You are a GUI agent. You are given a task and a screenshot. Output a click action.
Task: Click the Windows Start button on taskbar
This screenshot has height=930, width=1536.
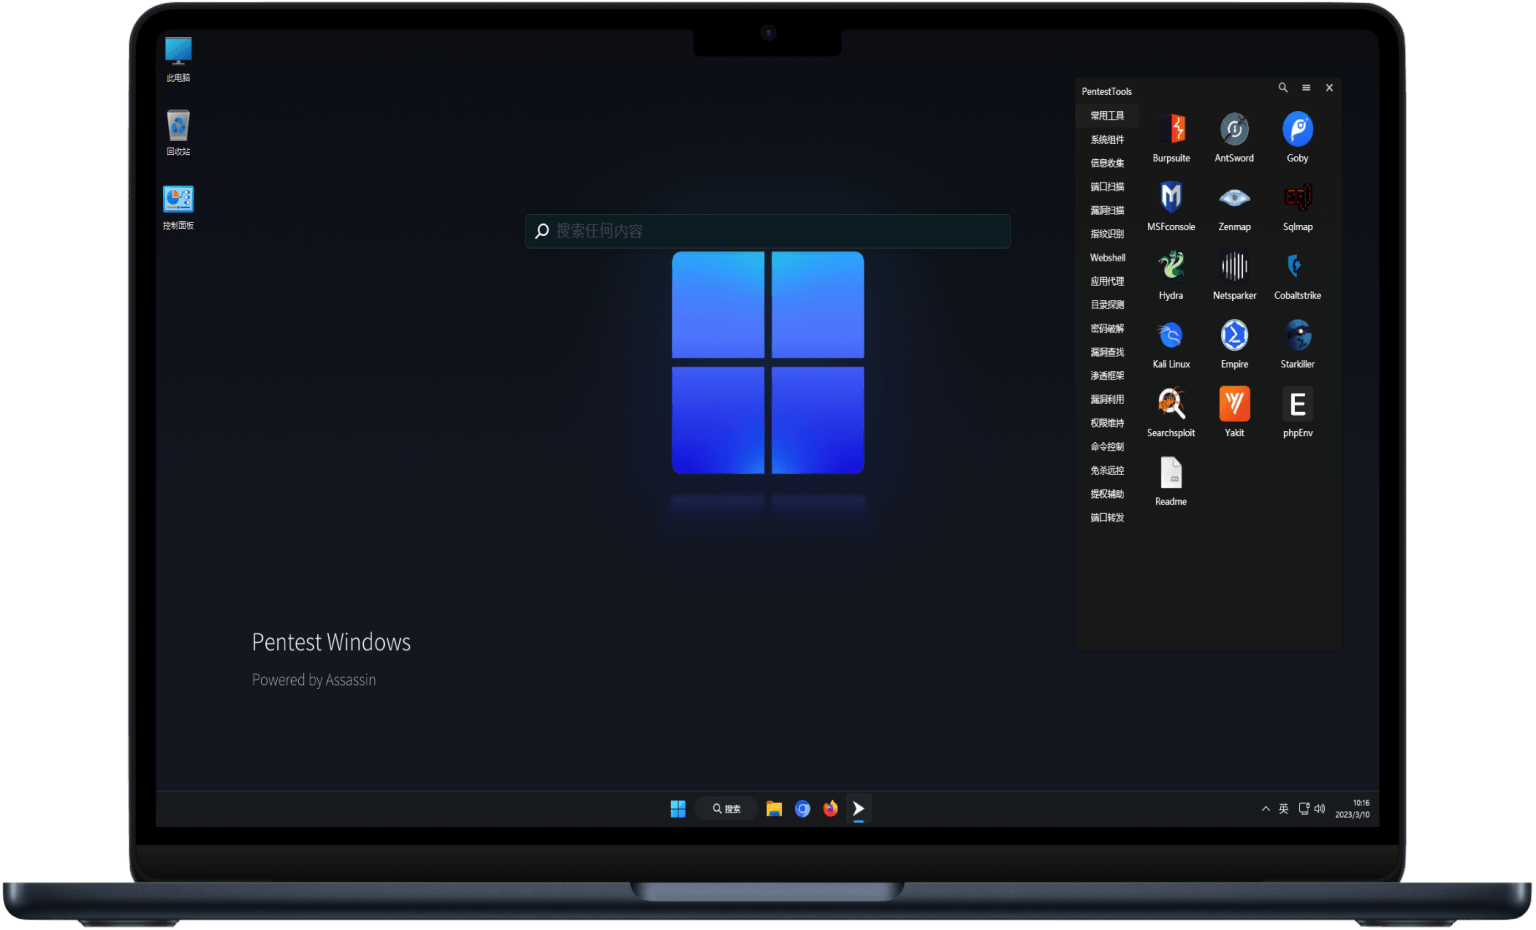[x=678, y=809]
